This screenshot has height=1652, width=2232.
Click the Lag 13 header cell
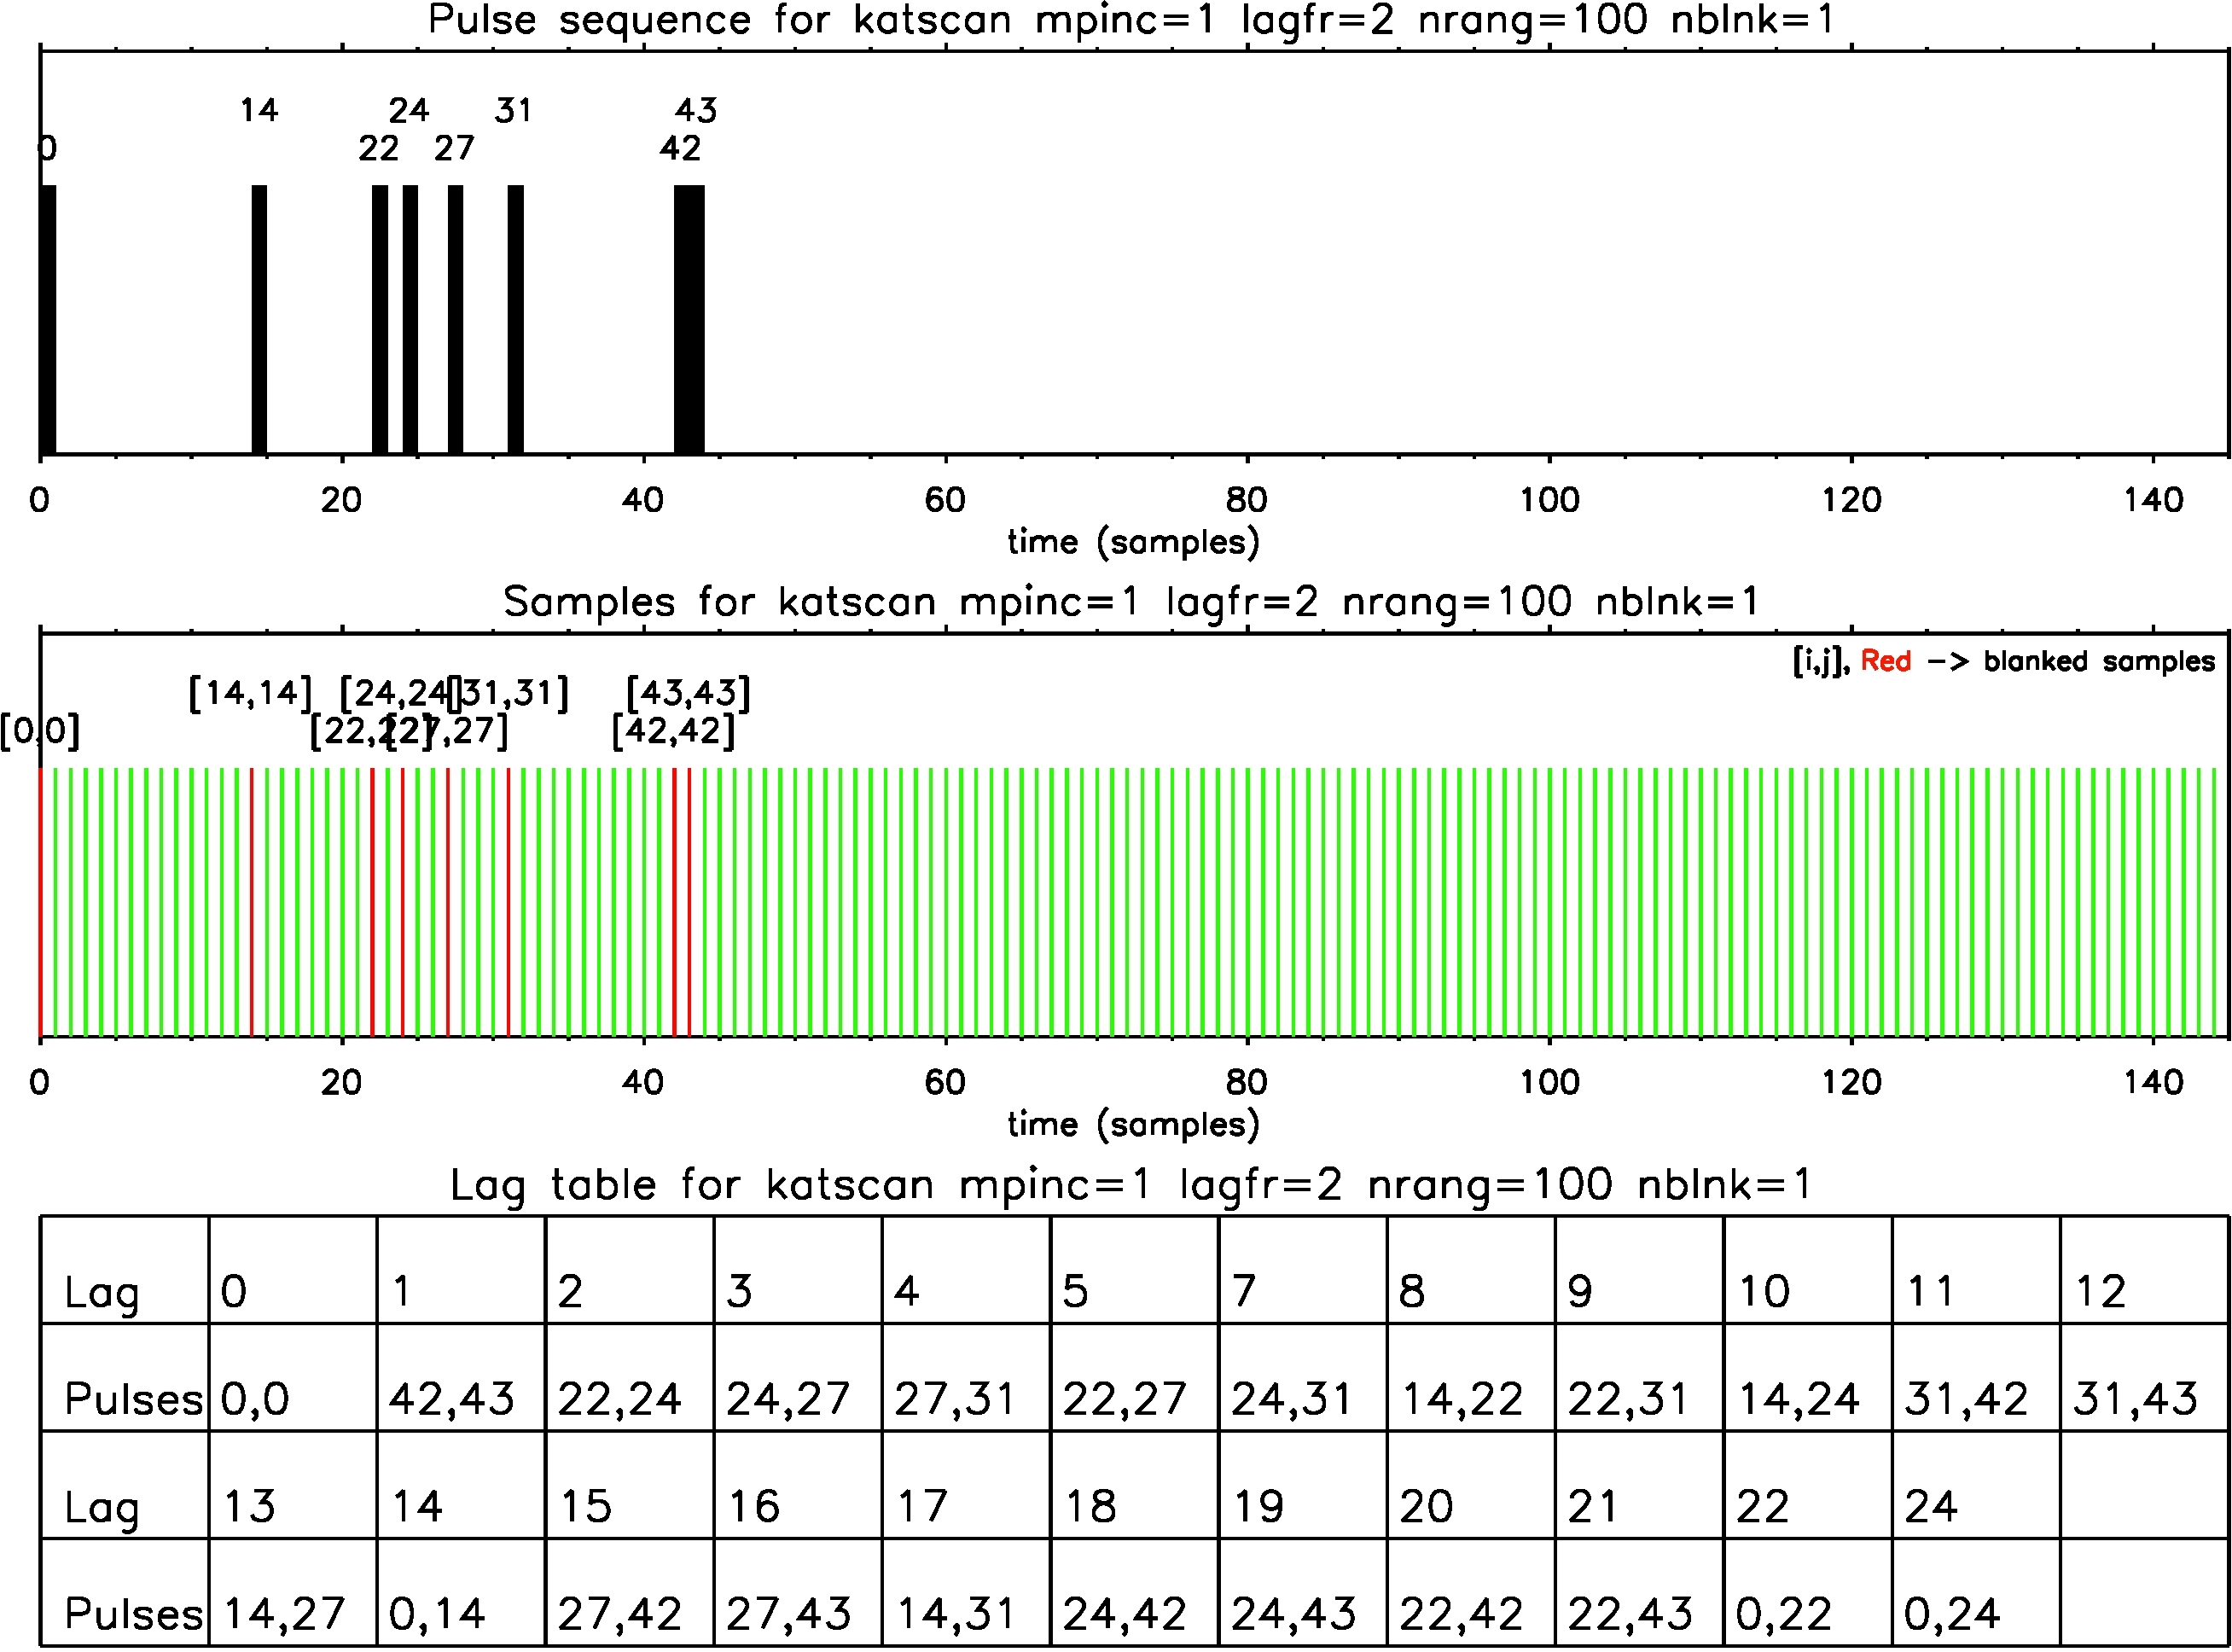pyautogui.click(x=249, y=1506)
